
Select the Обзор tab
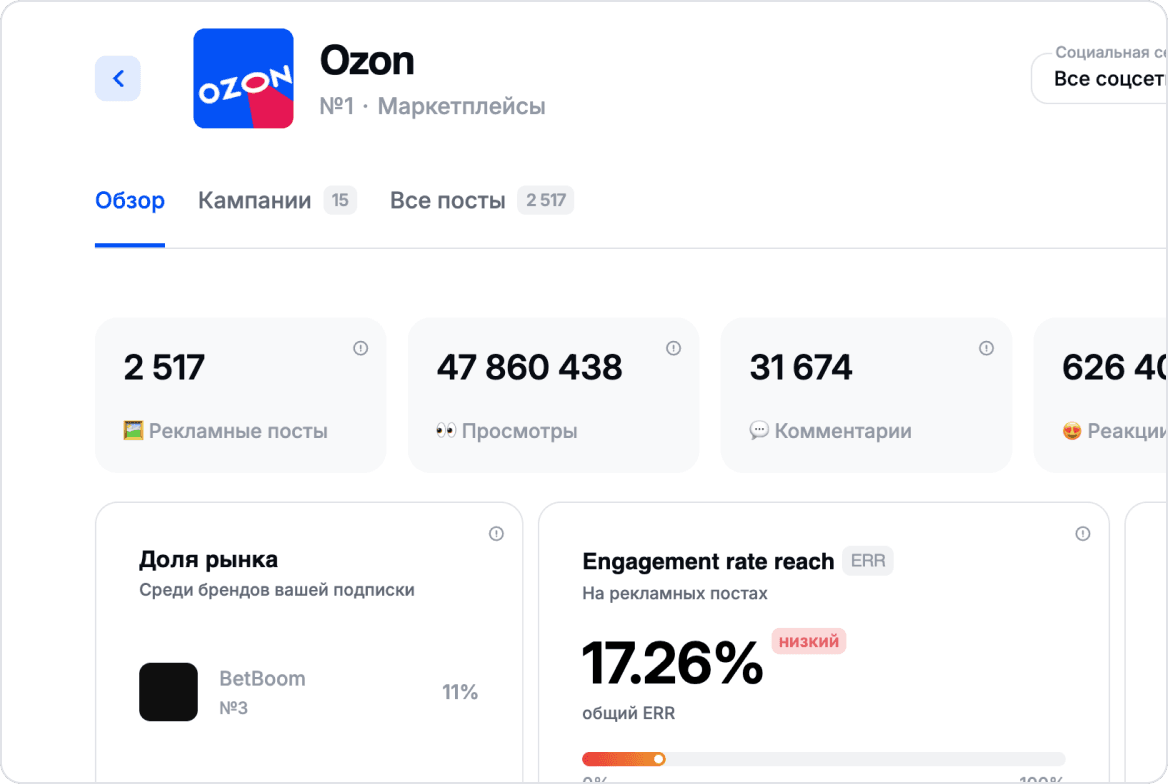[130, 200]
